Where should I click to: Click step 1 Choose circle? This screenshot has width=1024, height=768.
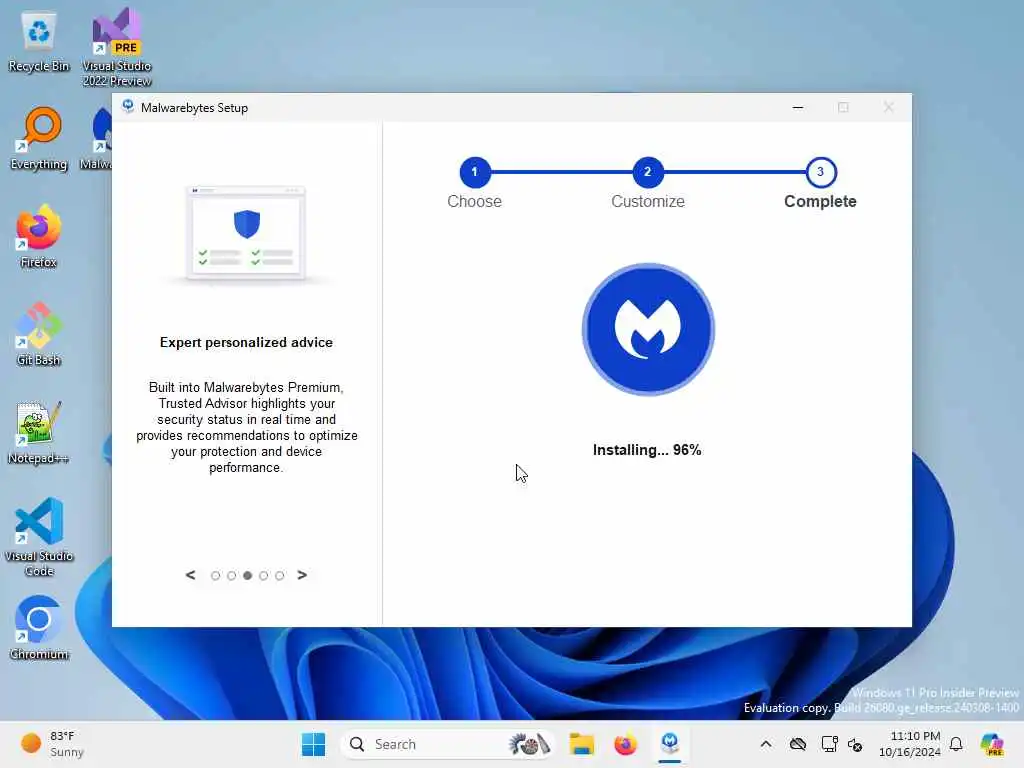click(x=474, y=172)
